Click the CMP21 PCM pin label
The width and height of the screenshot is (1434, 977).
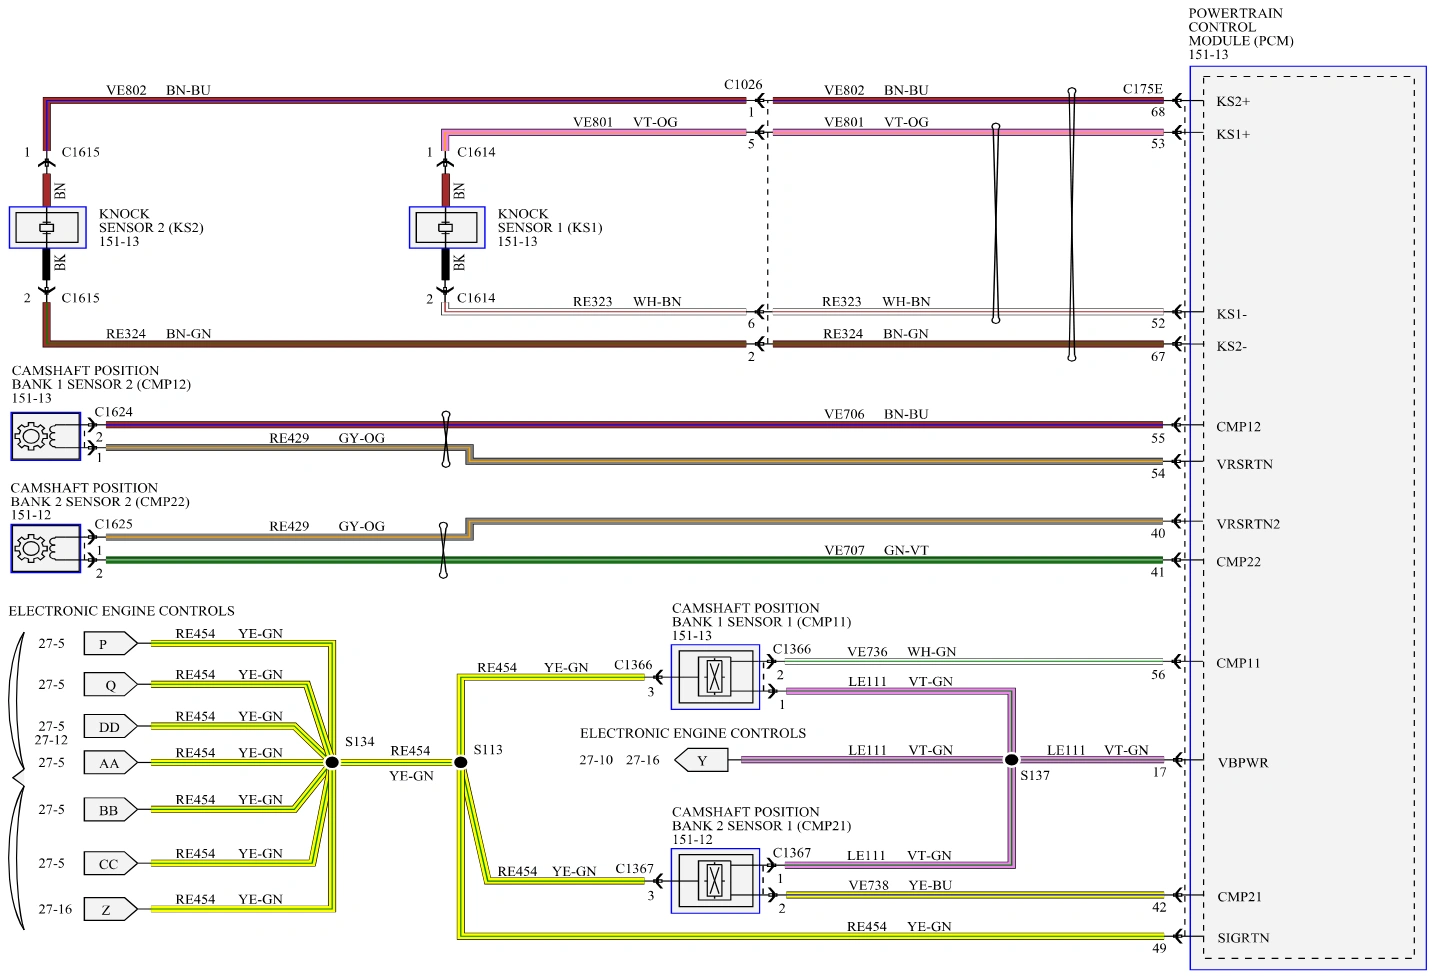pos(1239,897)
